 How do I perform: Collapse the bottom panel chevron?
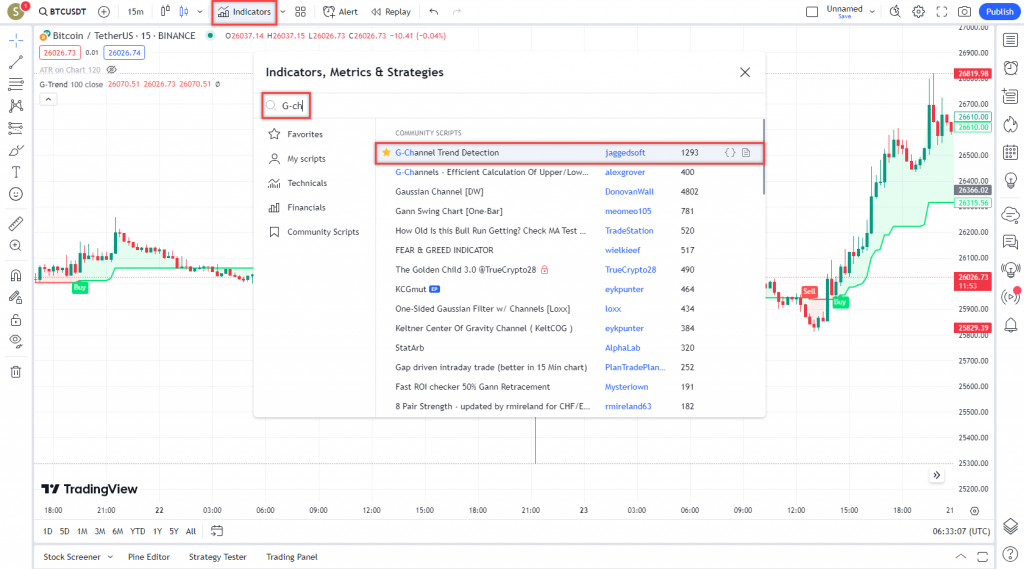pos(961,557)
